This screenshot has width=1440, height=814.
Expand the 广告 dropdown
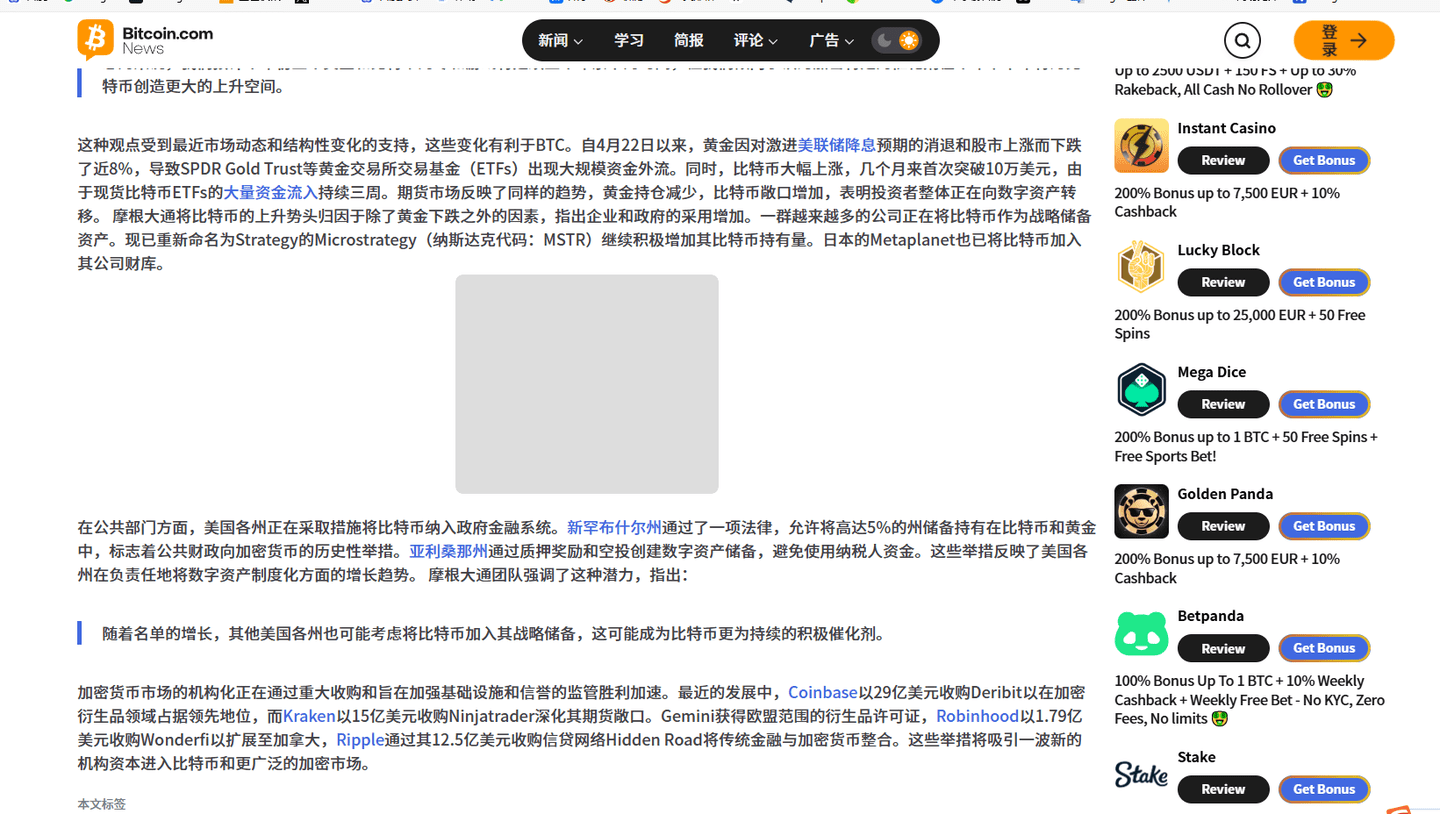[831, 41]
